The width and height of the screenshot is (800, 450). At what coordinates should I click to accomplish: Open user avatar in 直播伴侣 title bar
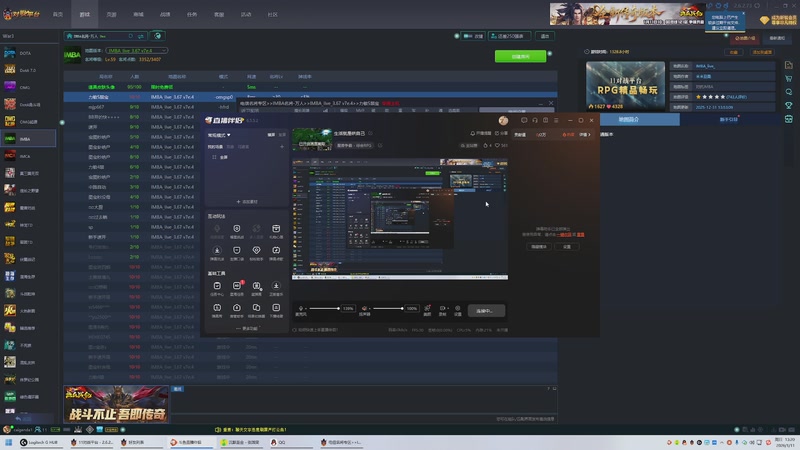[503, 120]
